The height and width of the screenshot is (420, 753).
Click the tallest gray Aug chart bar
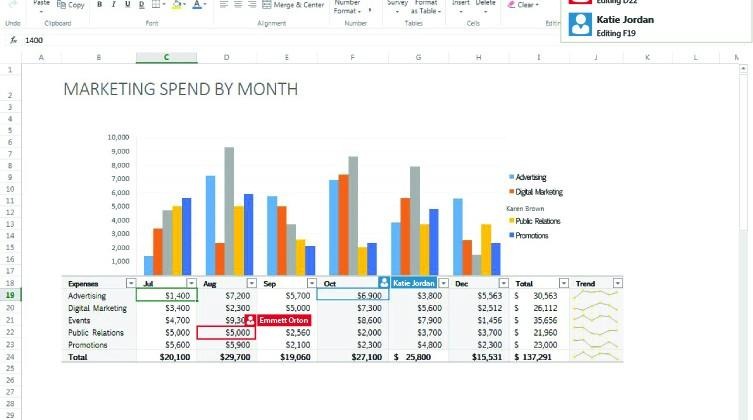(x=229, y=211)
